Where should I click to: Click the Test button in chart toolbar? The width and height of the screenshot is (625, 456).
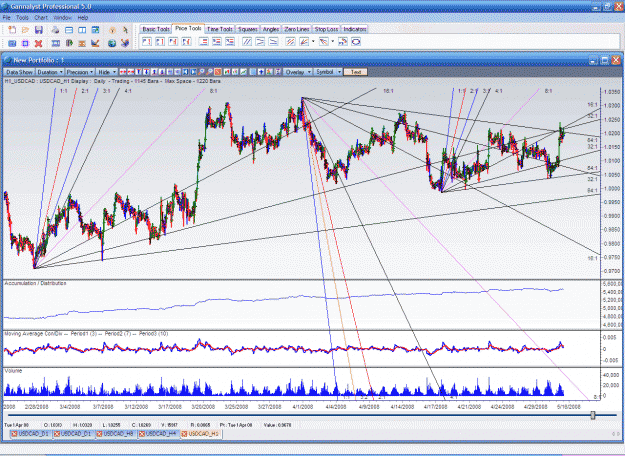click(356, 72)
